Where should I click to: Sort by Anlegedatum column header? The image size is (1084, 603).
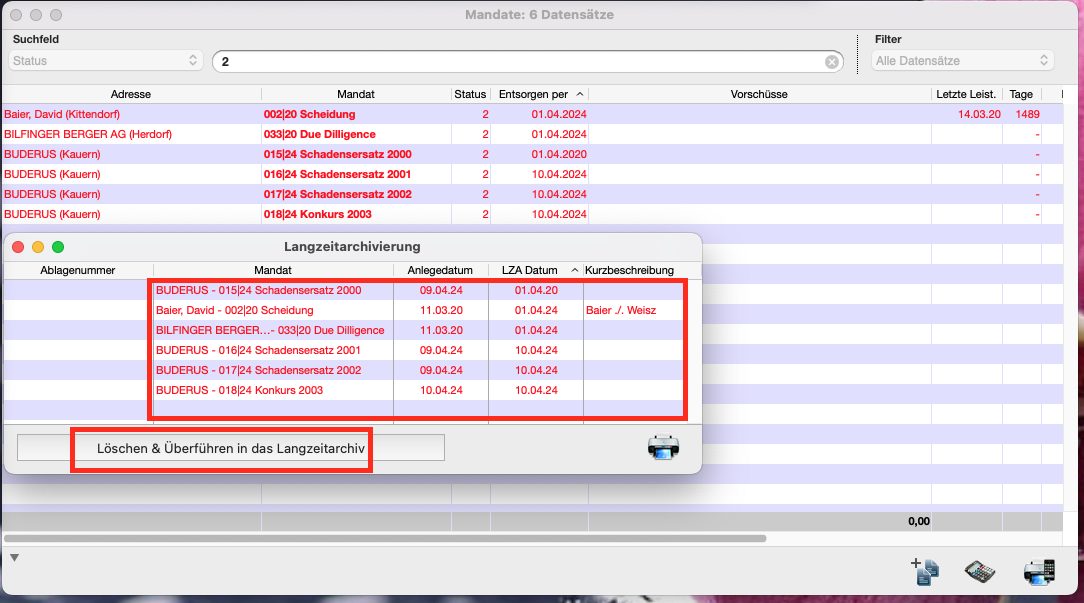pyautogui.click(x=440, y=270)
